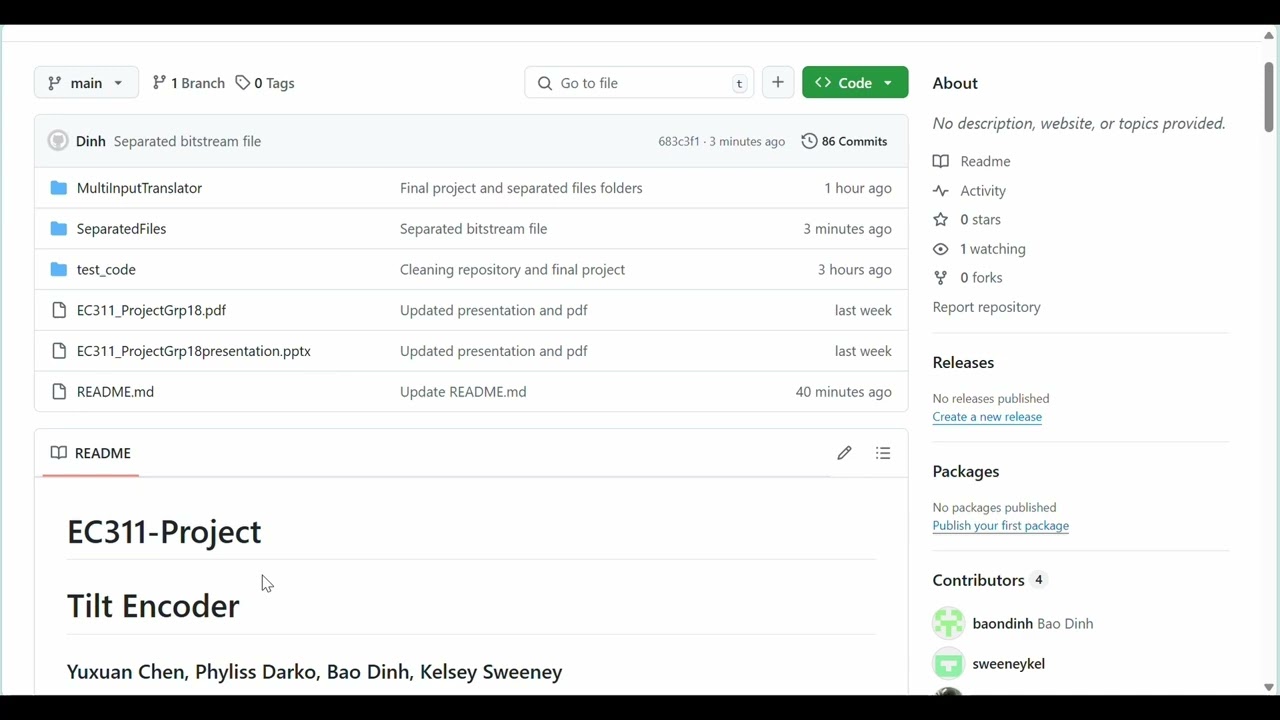Focus the Go to file search field
This screenshot has height=720, width=1280.
(639, 83)
